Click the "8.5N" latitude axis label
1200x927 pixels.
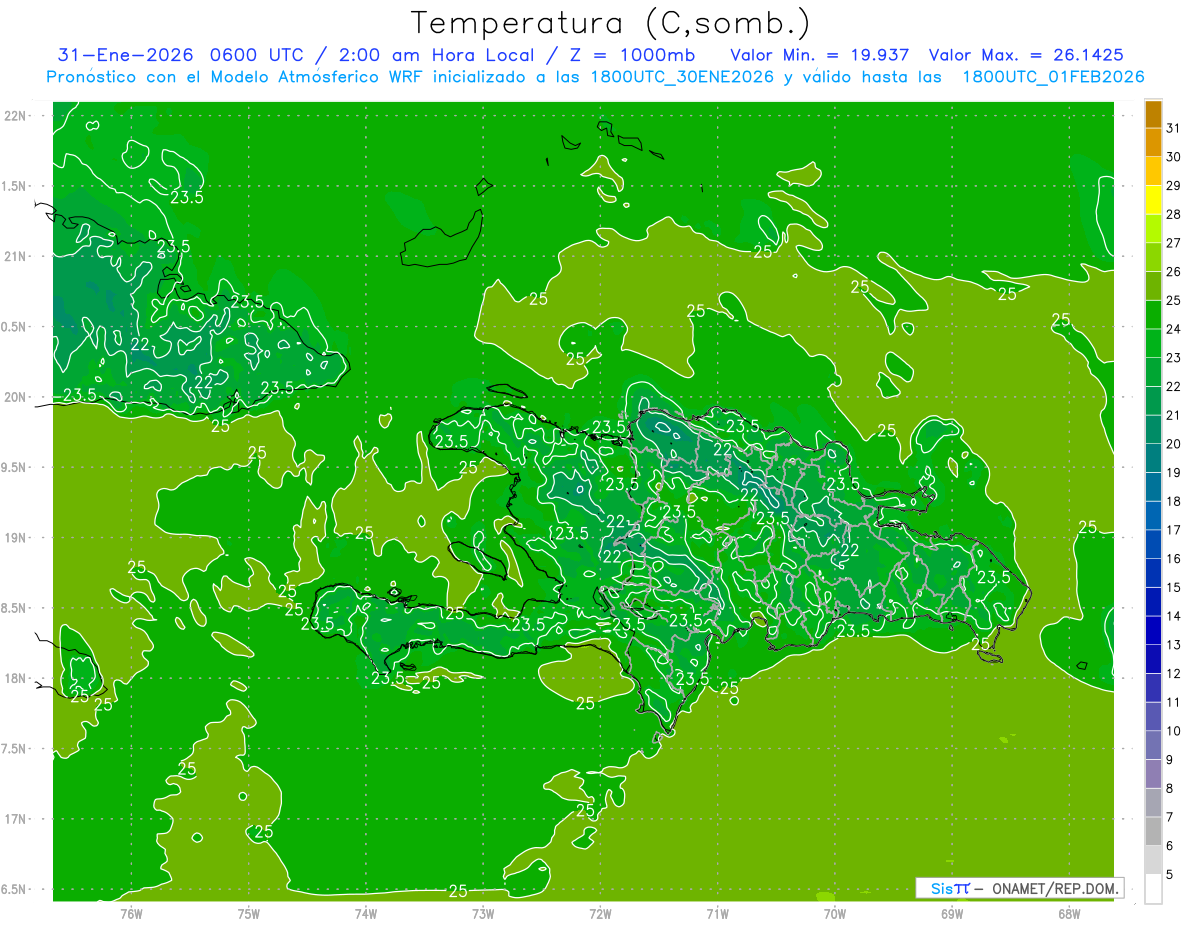[14, 608]
